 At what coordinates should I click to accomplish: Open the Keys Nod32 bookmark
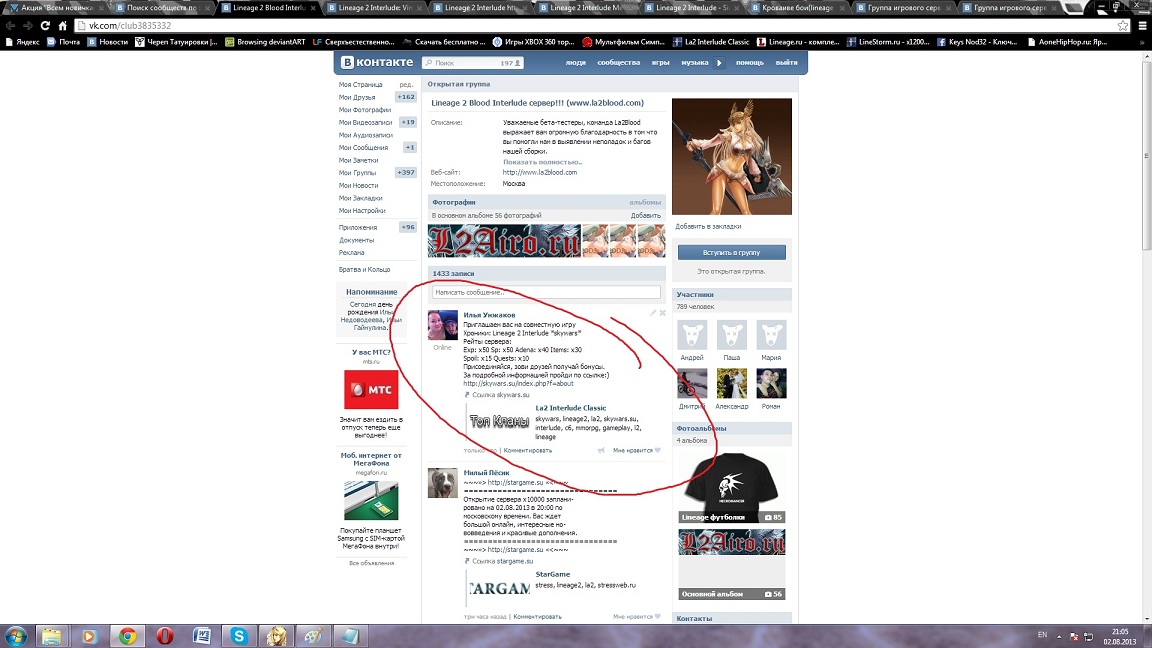(x=977, y=42)
